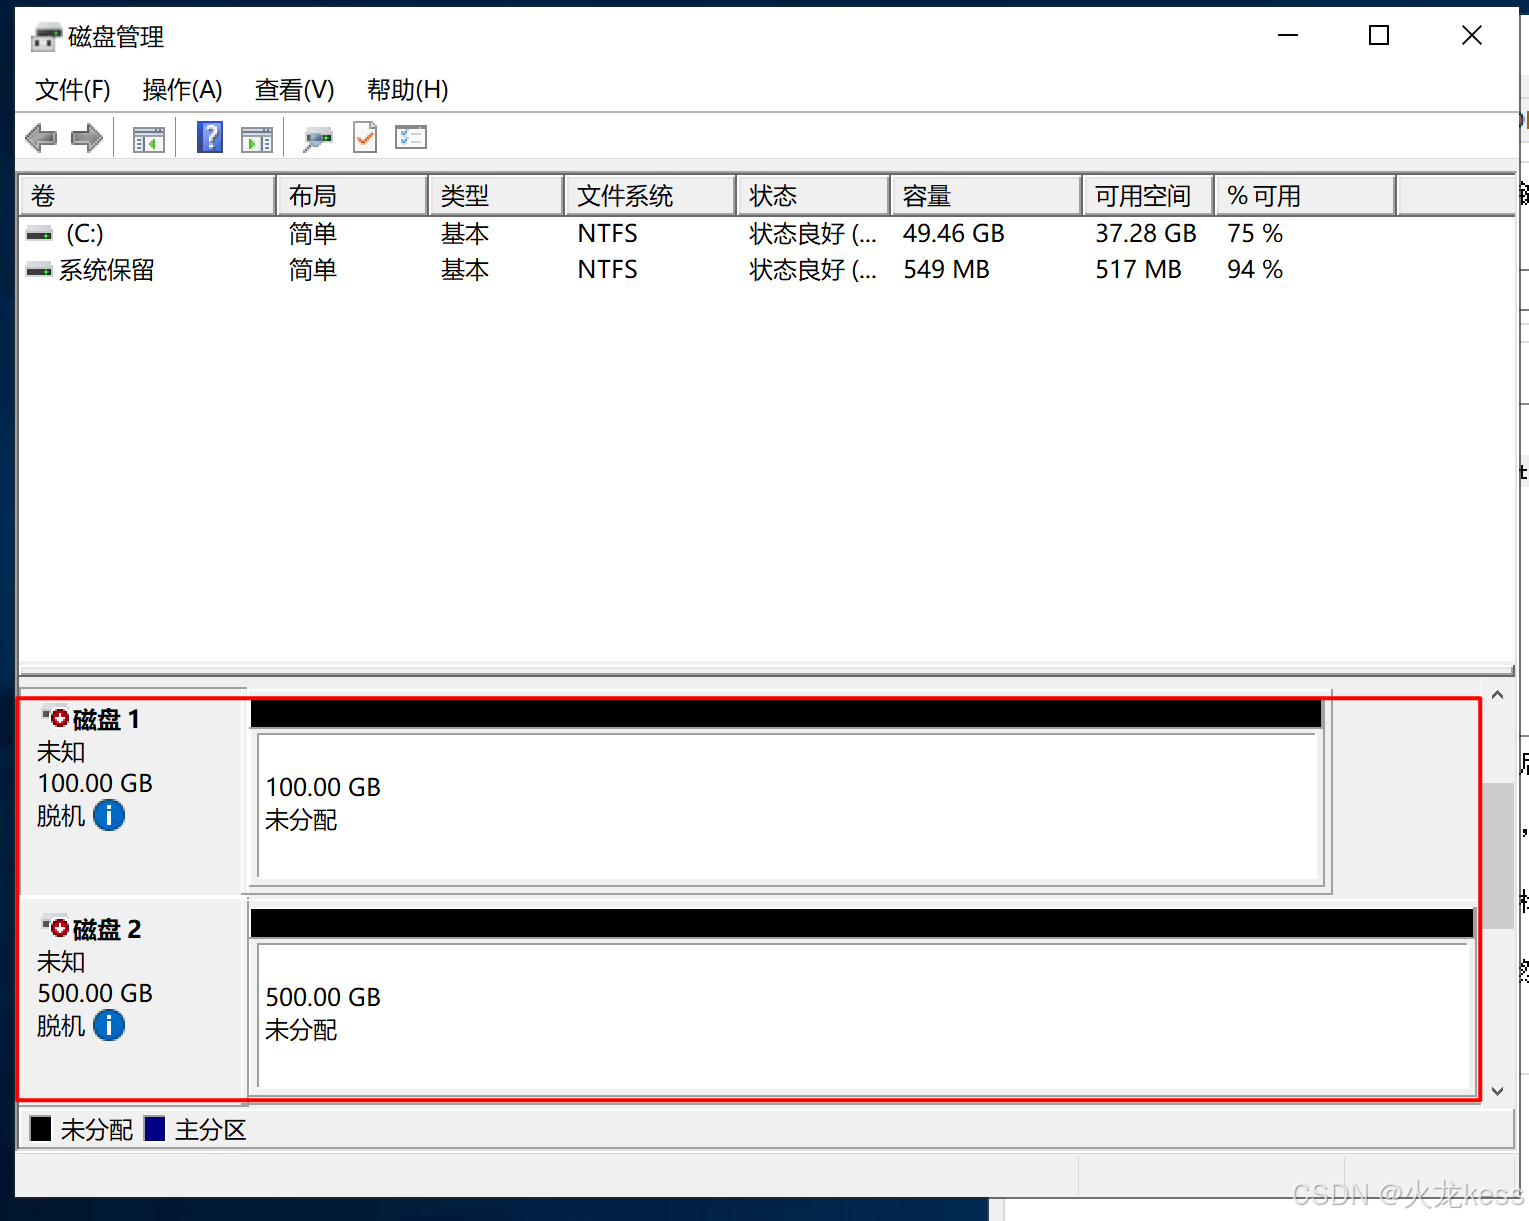This screenshot has width=1529, height=1221.
Task: Open the 帮助(H) menu
Action: pyautogui.click(x=407, y=90)
